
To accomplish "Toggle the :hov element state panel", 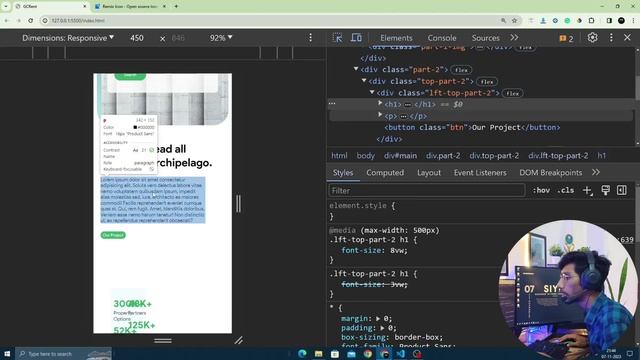I will 541,190.
